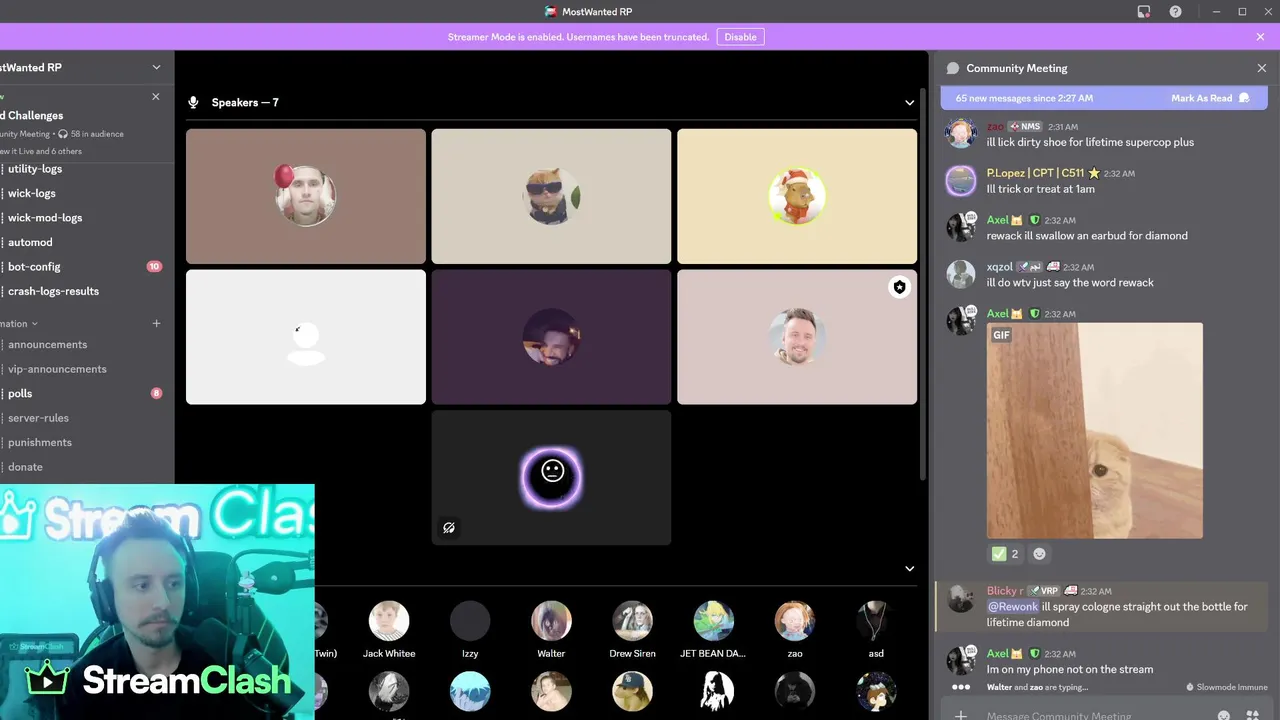Open the emoji picker in message box
The width and height of the screenshot is (1280, 720).
1224,715
